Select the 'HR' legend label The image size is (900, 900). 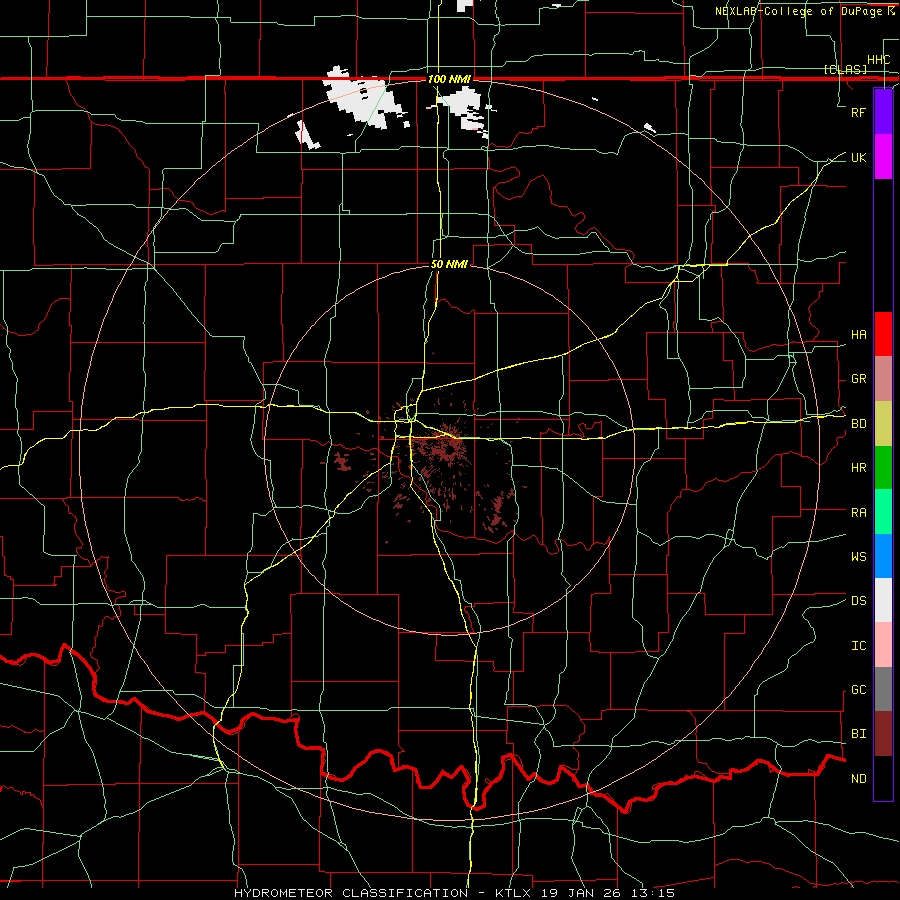(x=858, y=468)
